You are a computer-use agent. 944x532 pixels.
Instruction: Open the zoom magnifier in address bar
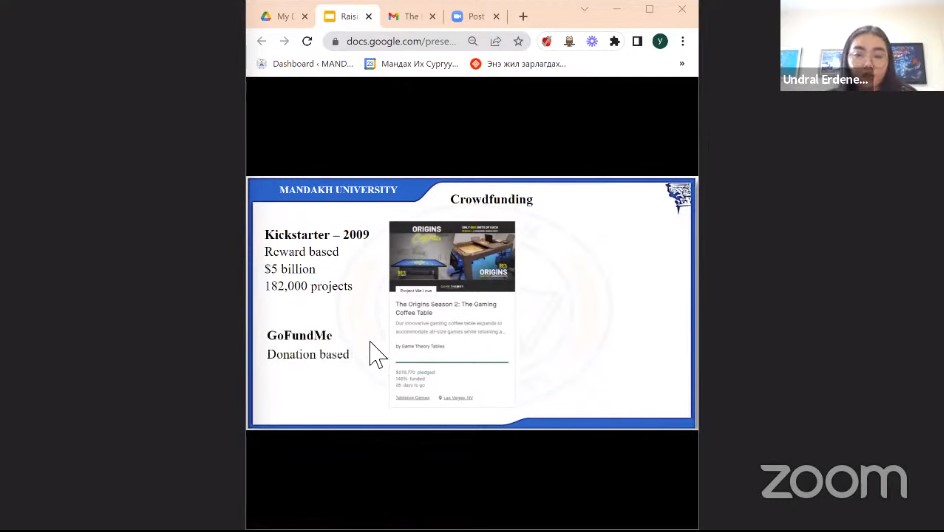pyautogui.click(x=473, y=41)
